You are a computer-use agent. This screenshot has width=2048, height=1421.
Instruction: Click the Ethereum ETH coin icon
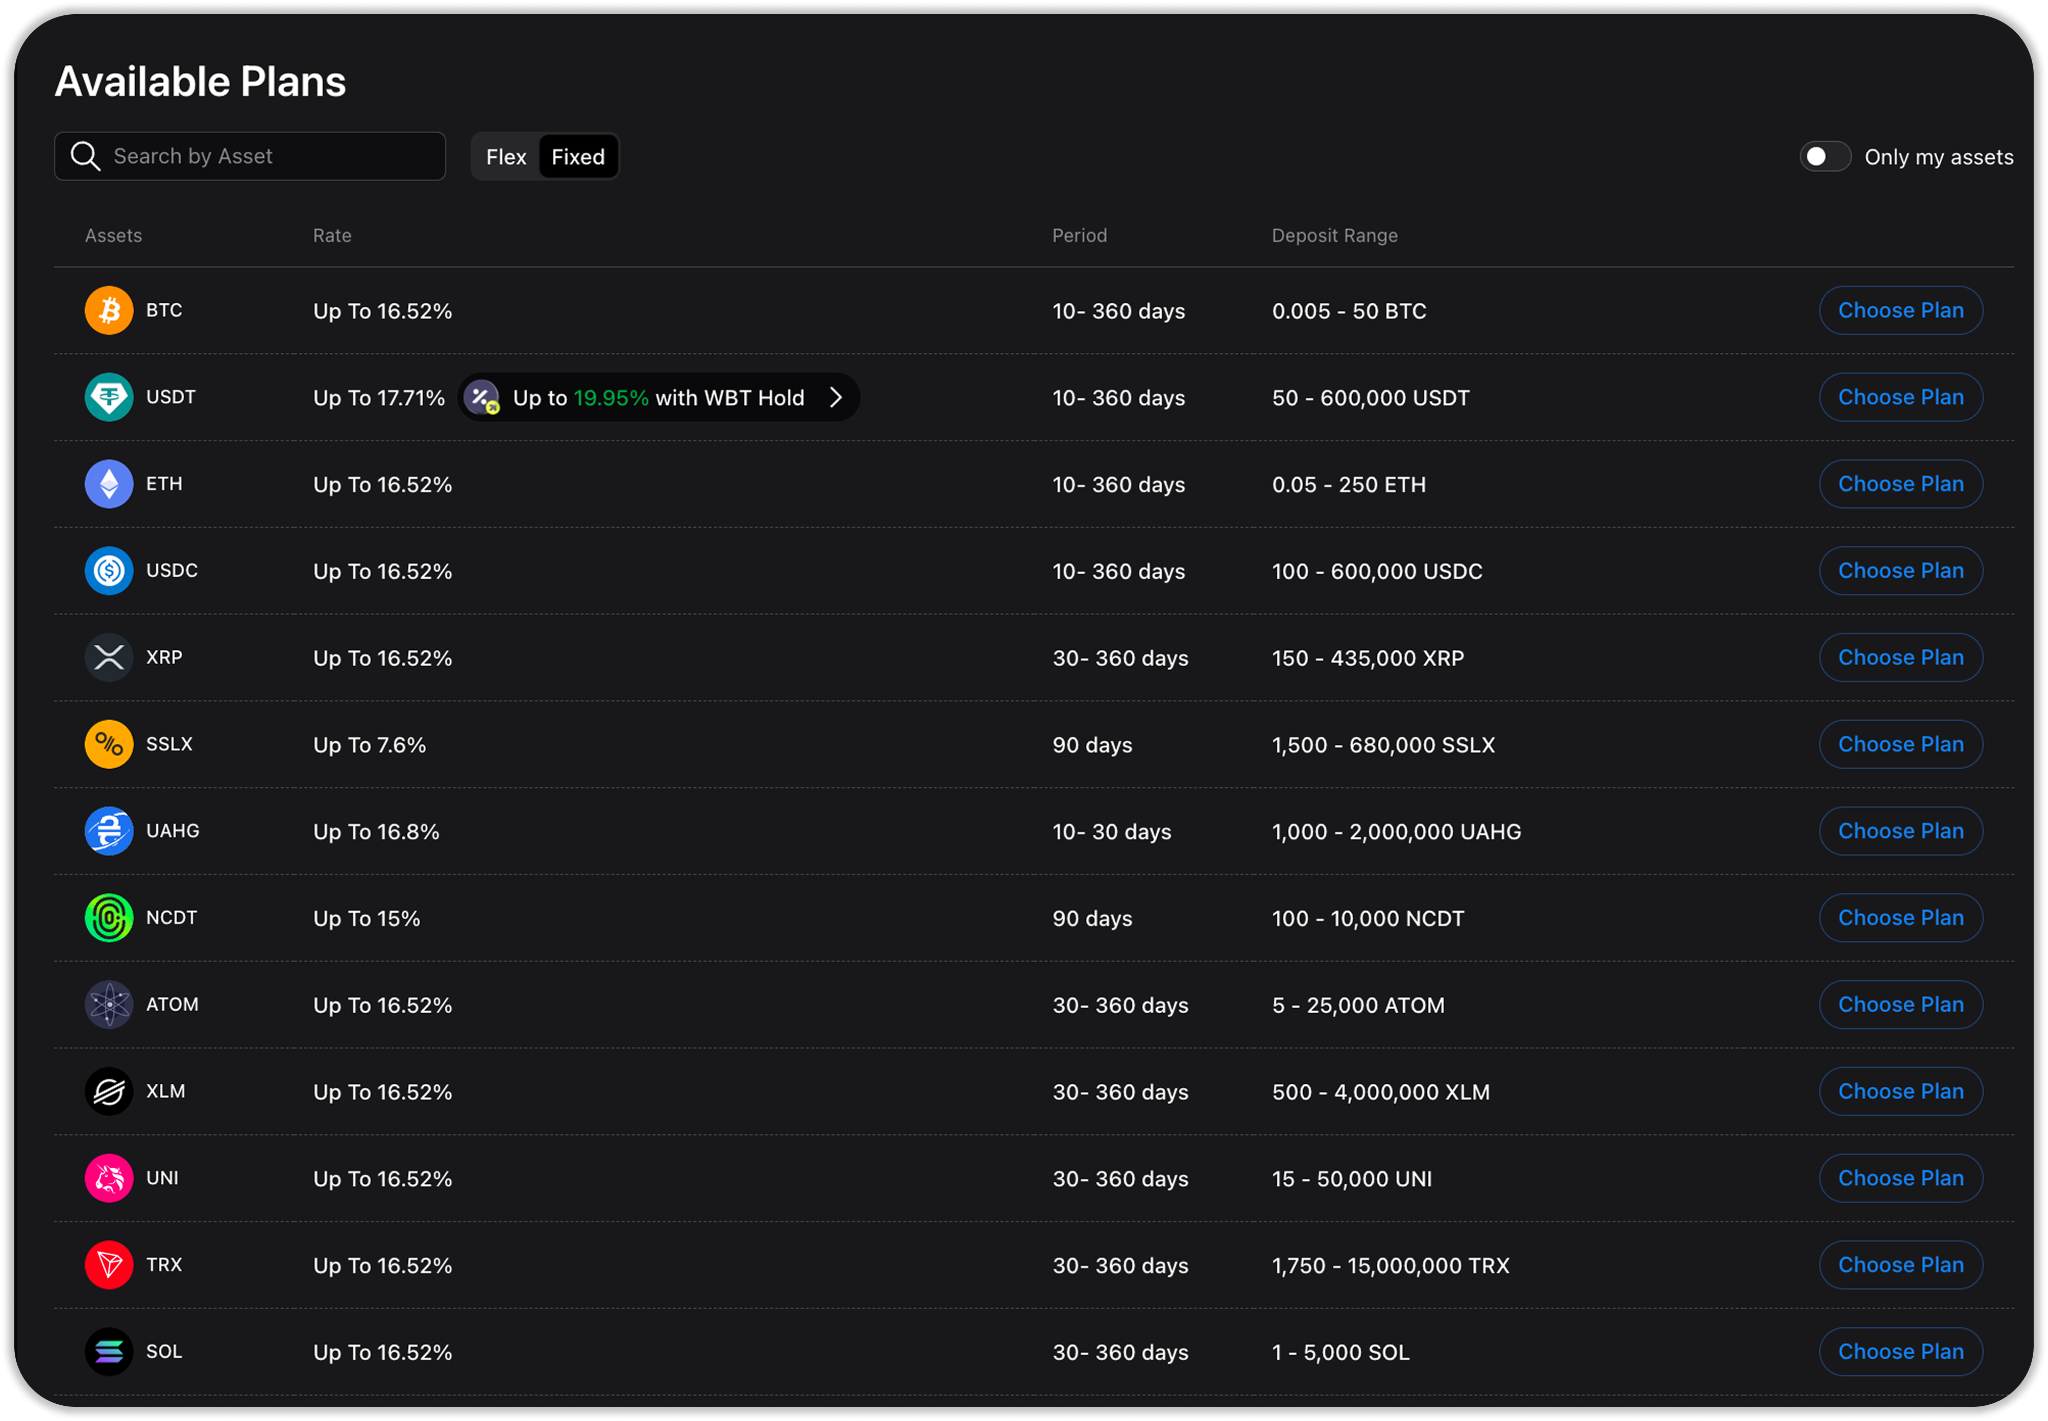point(109,484)
